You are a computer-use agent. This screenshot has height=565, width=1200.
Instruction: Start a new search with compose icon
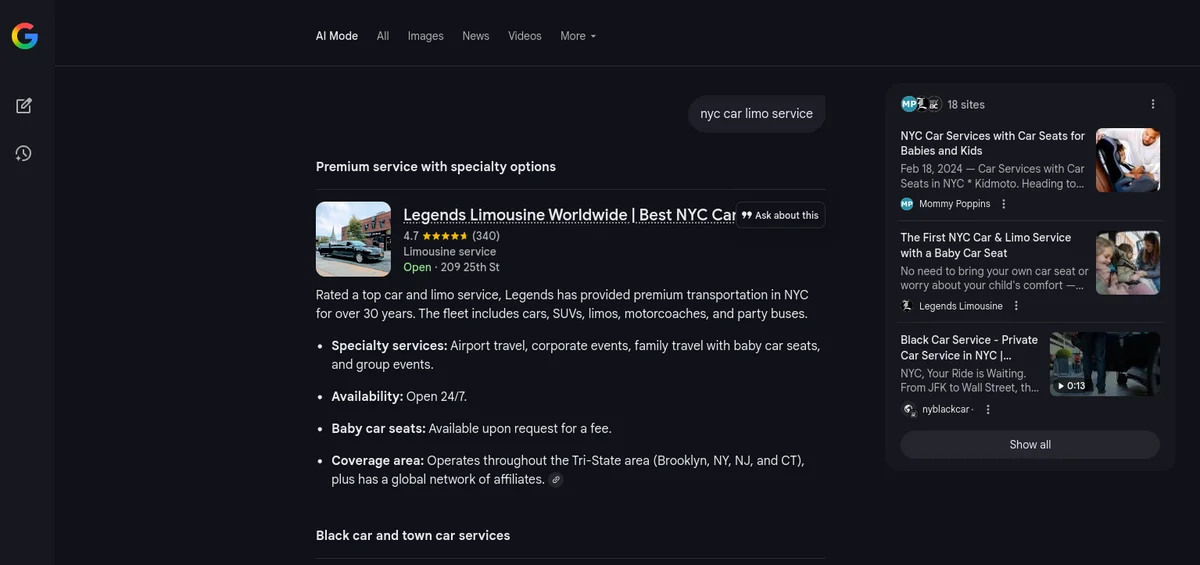click(24, 105)
